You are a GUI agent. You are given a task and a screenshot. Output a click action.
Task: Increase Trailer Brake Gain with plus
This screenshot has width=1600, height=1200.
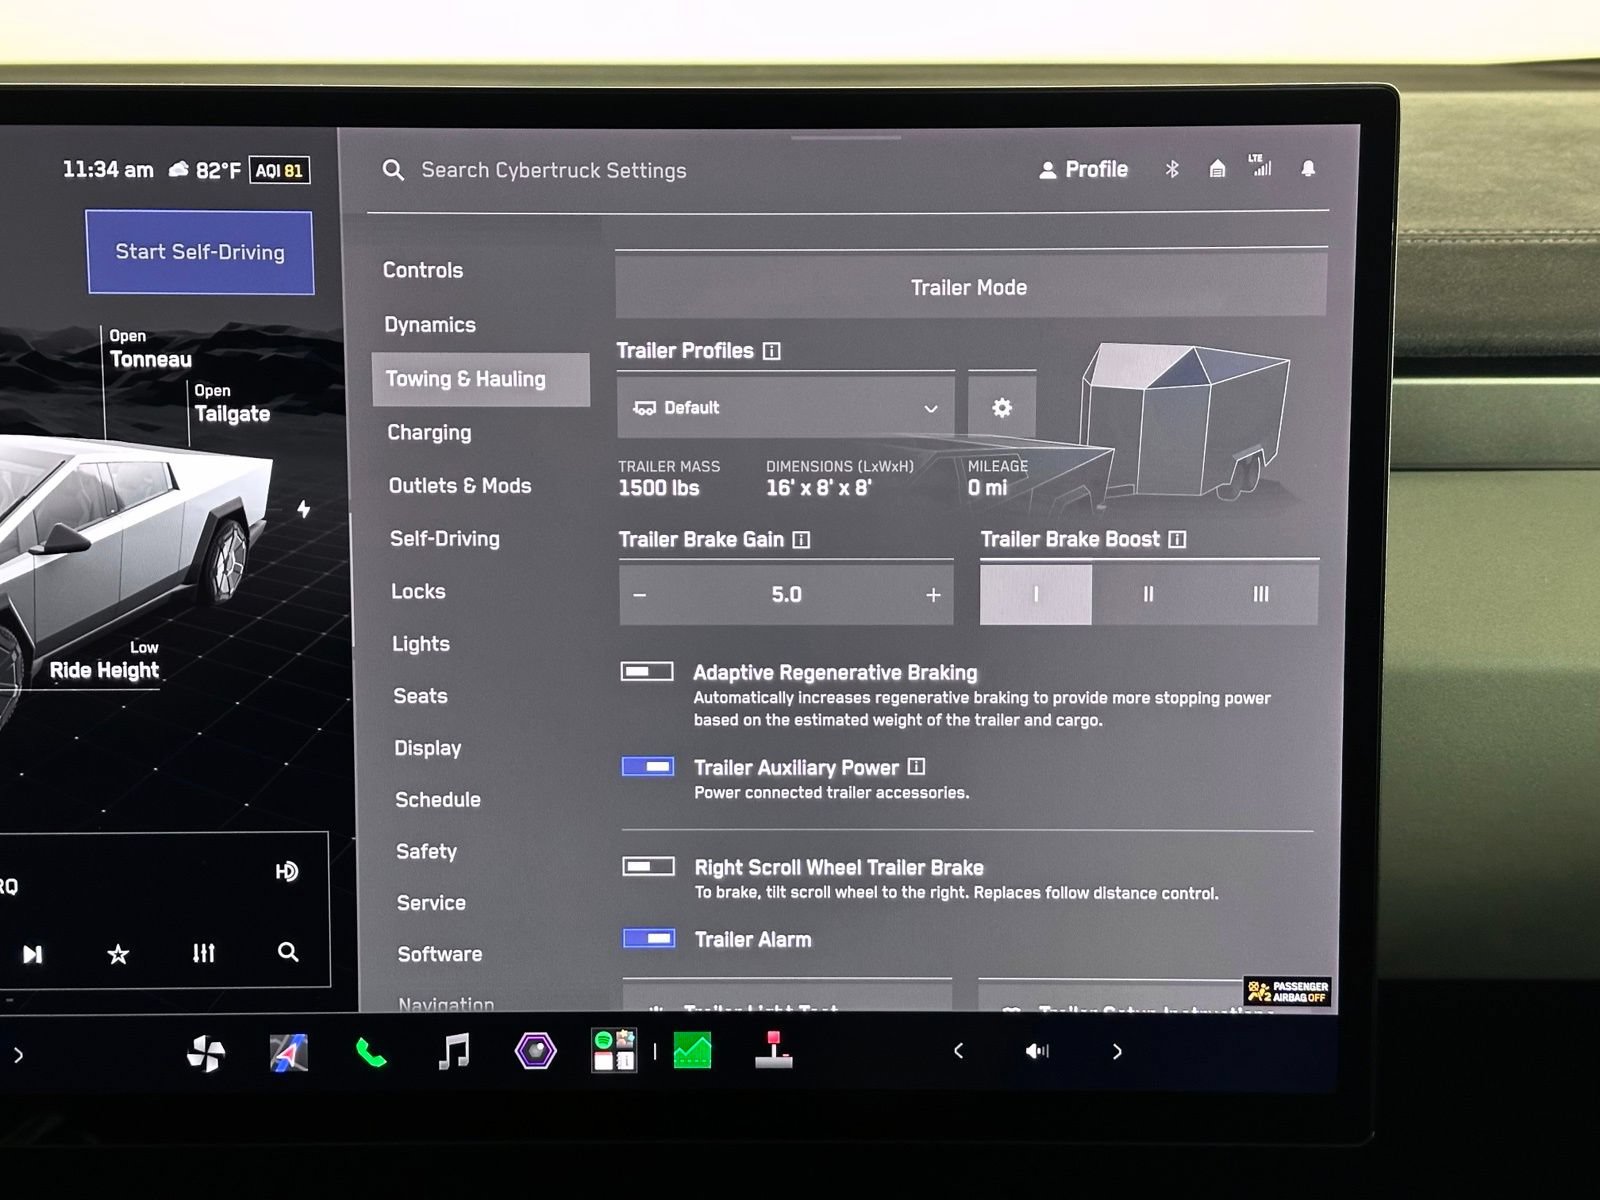tap(933, 595)
